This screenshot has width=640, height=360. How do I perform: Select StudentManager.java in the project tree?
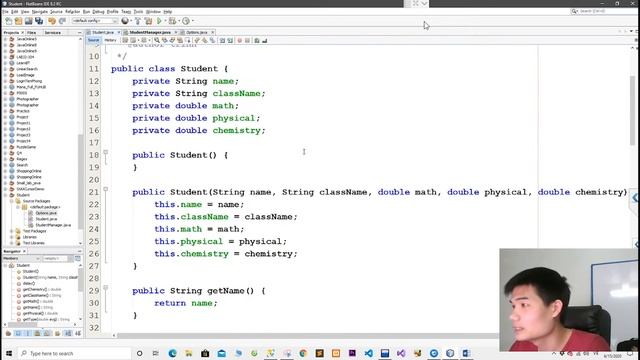point(53,225)
